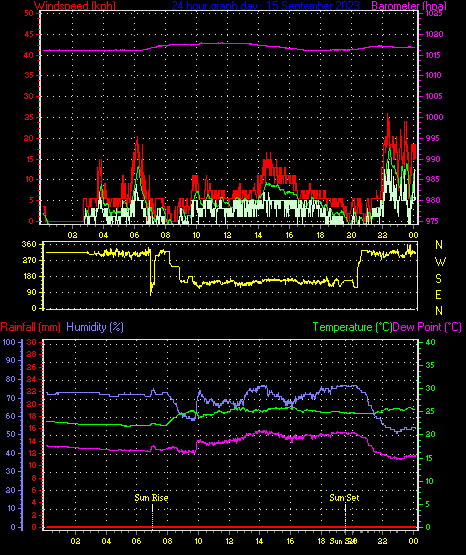The height and width of the screenshot is (555, 466).
Task: Click the Barometer (hpa) axis title
Action: [x=409, y=6]
